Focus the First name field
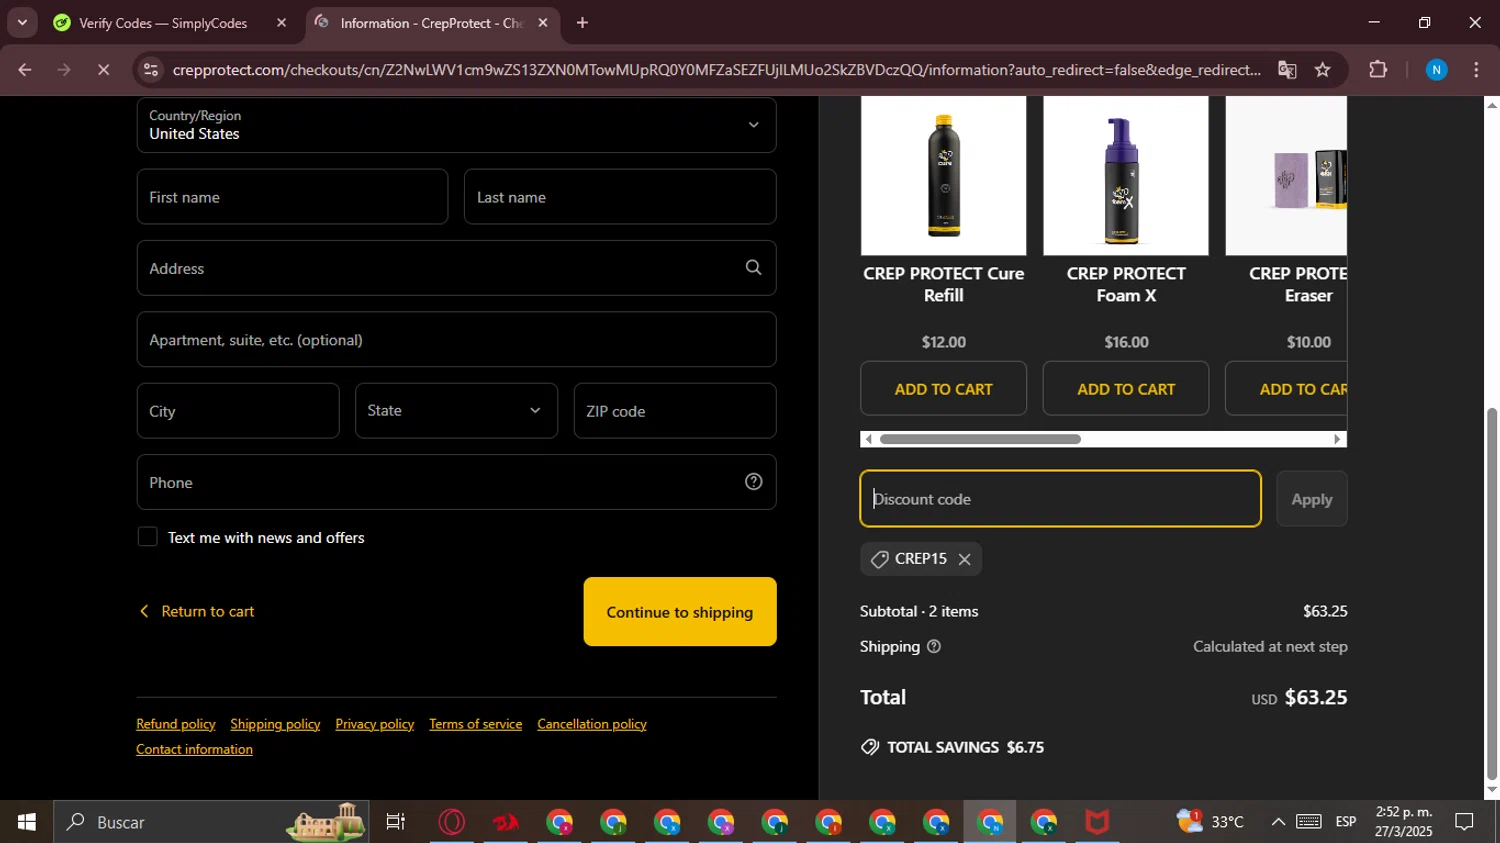This screenshot has width=1500, height=843. pos(292,197)
